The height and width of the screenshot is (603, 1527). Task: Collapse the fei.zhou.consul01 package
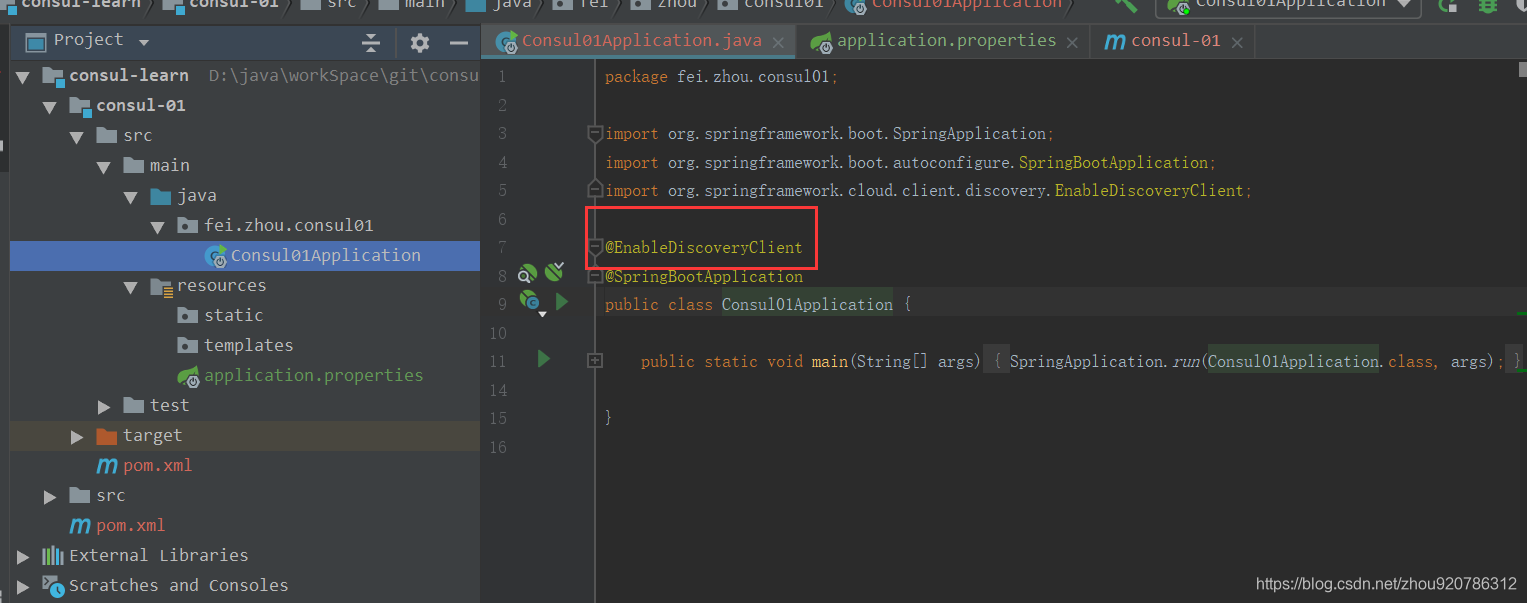(x=158, y=226)
